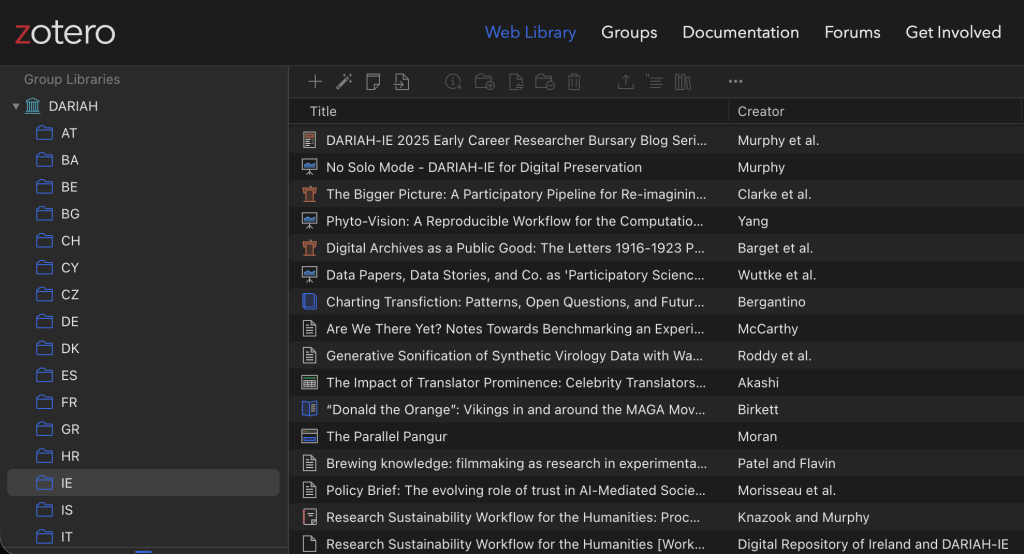Screen dimensions: 1024x554
Task: Click Get Involved in the navigation
Action: point(953,32)
